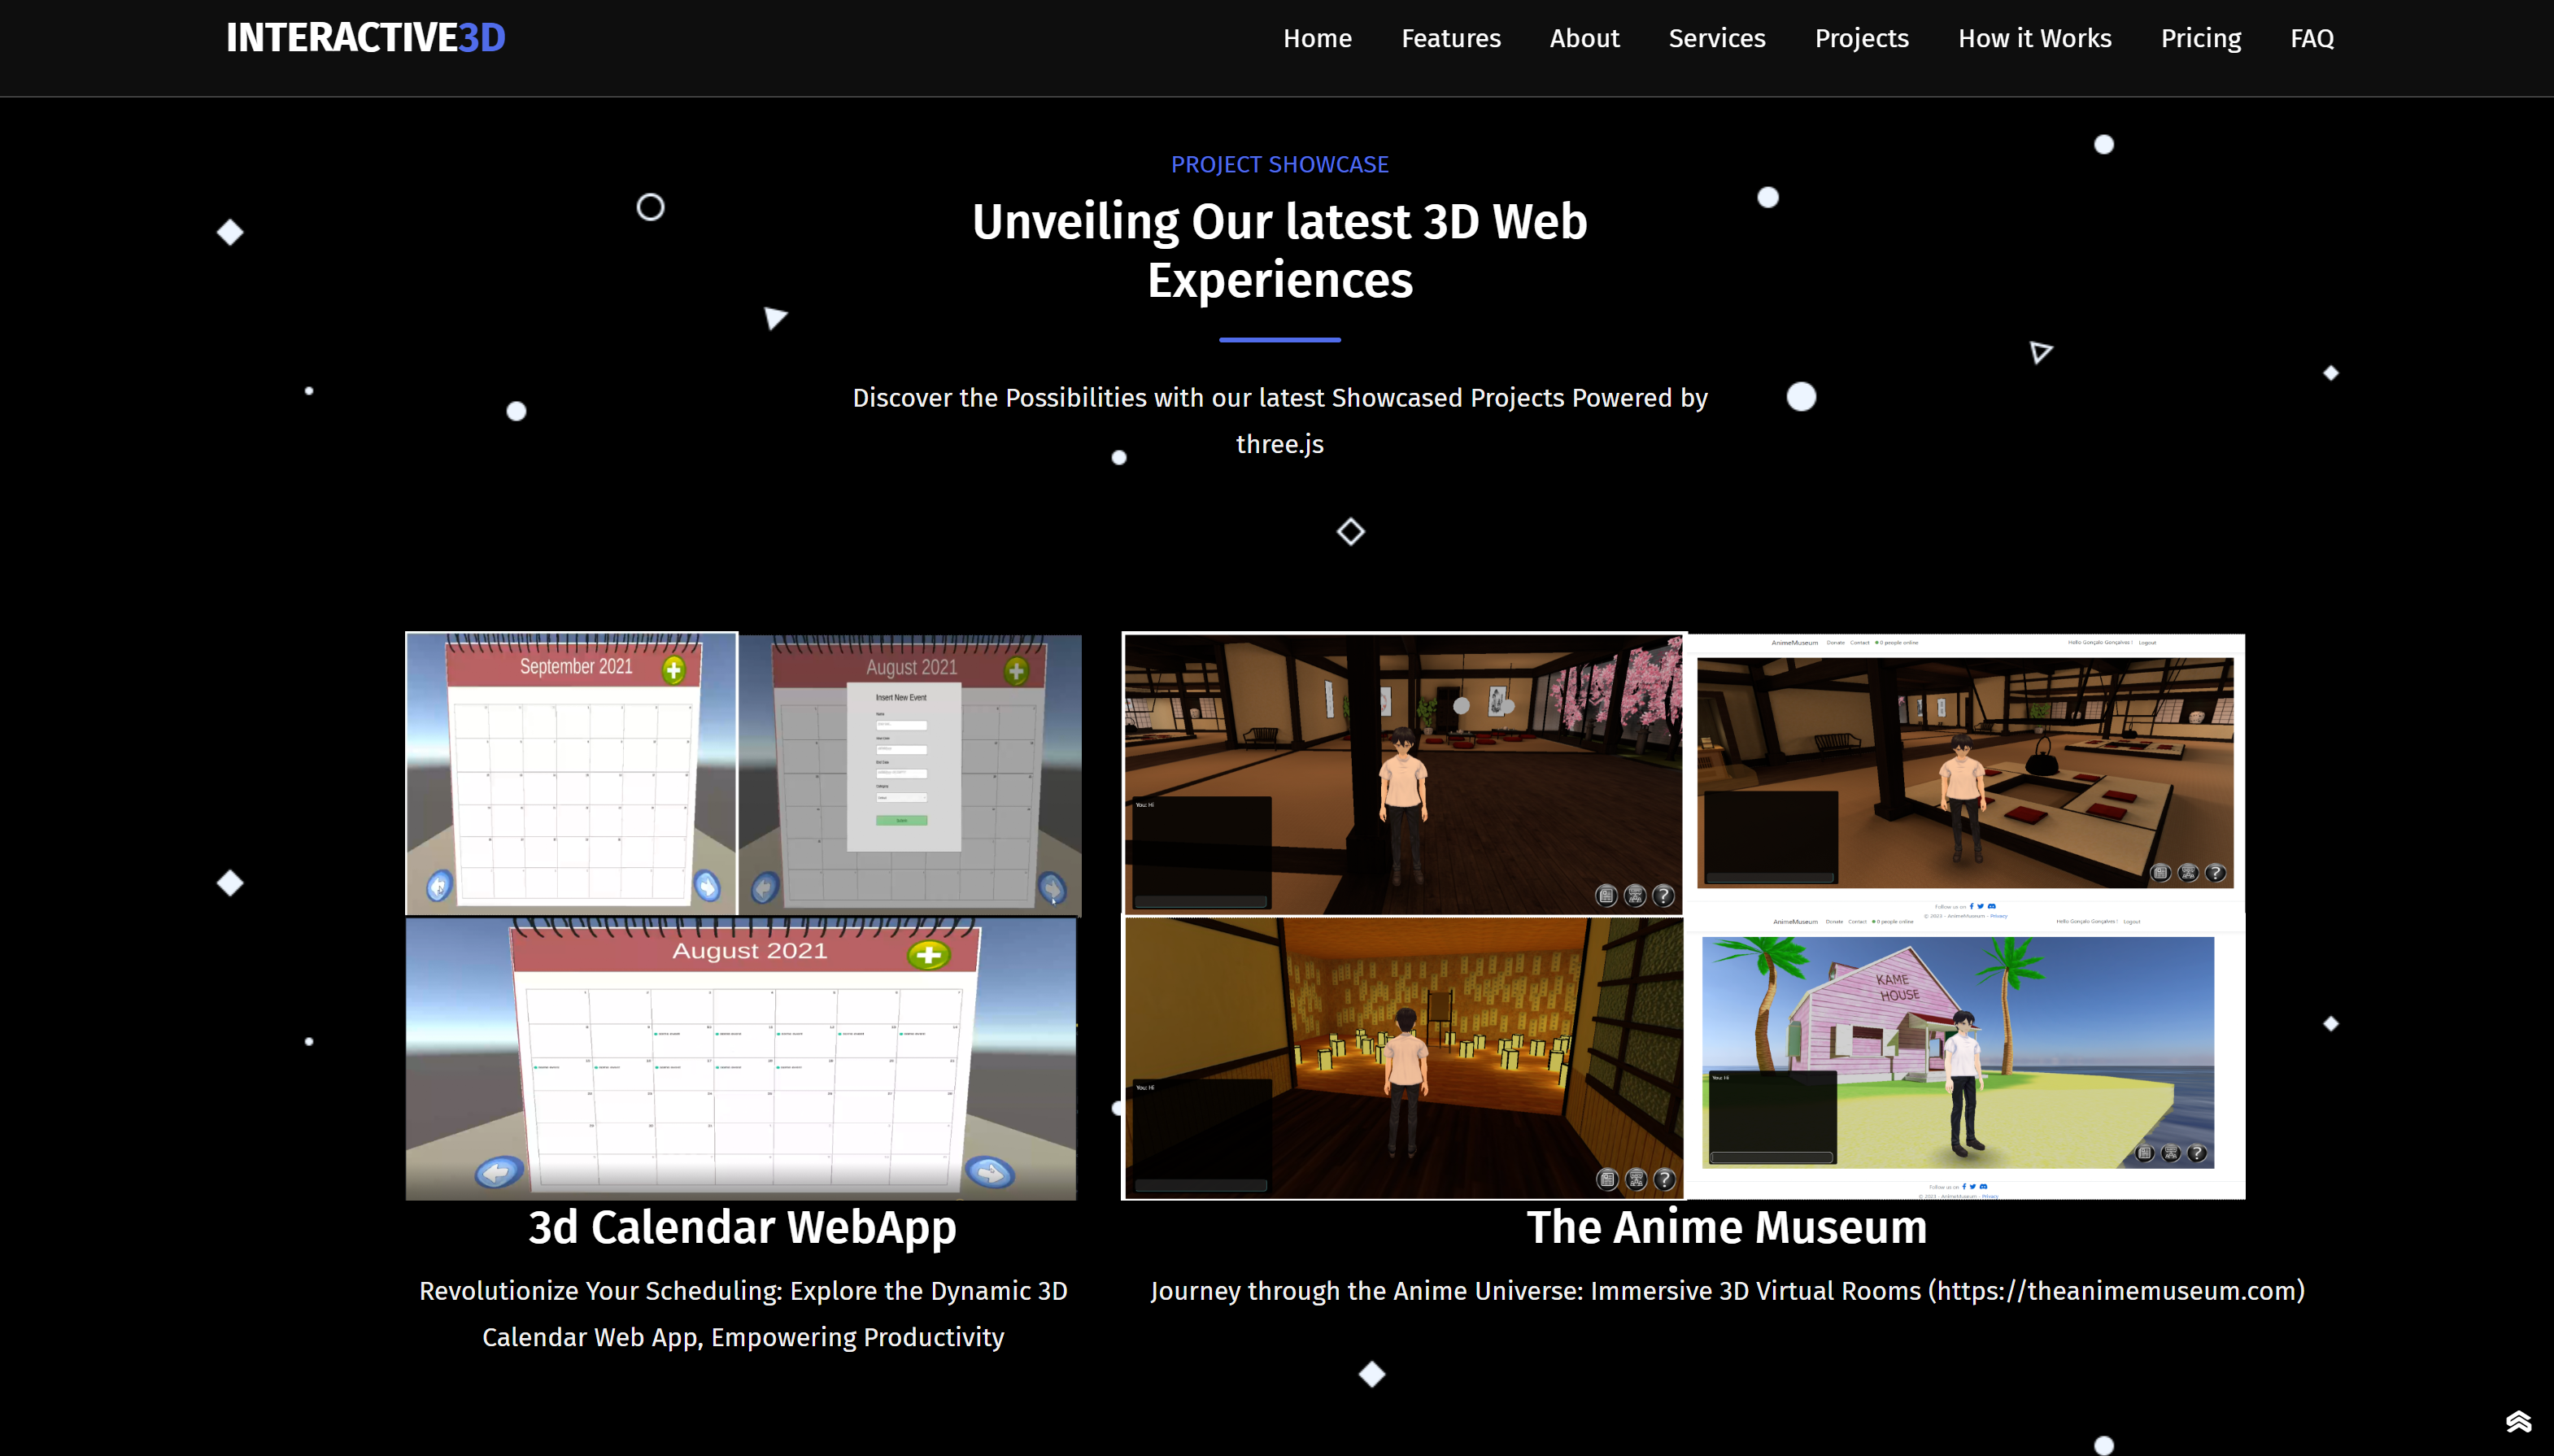2554x1456 pixels.
Task: Open the About nav link
Action: pos(1584,38)
